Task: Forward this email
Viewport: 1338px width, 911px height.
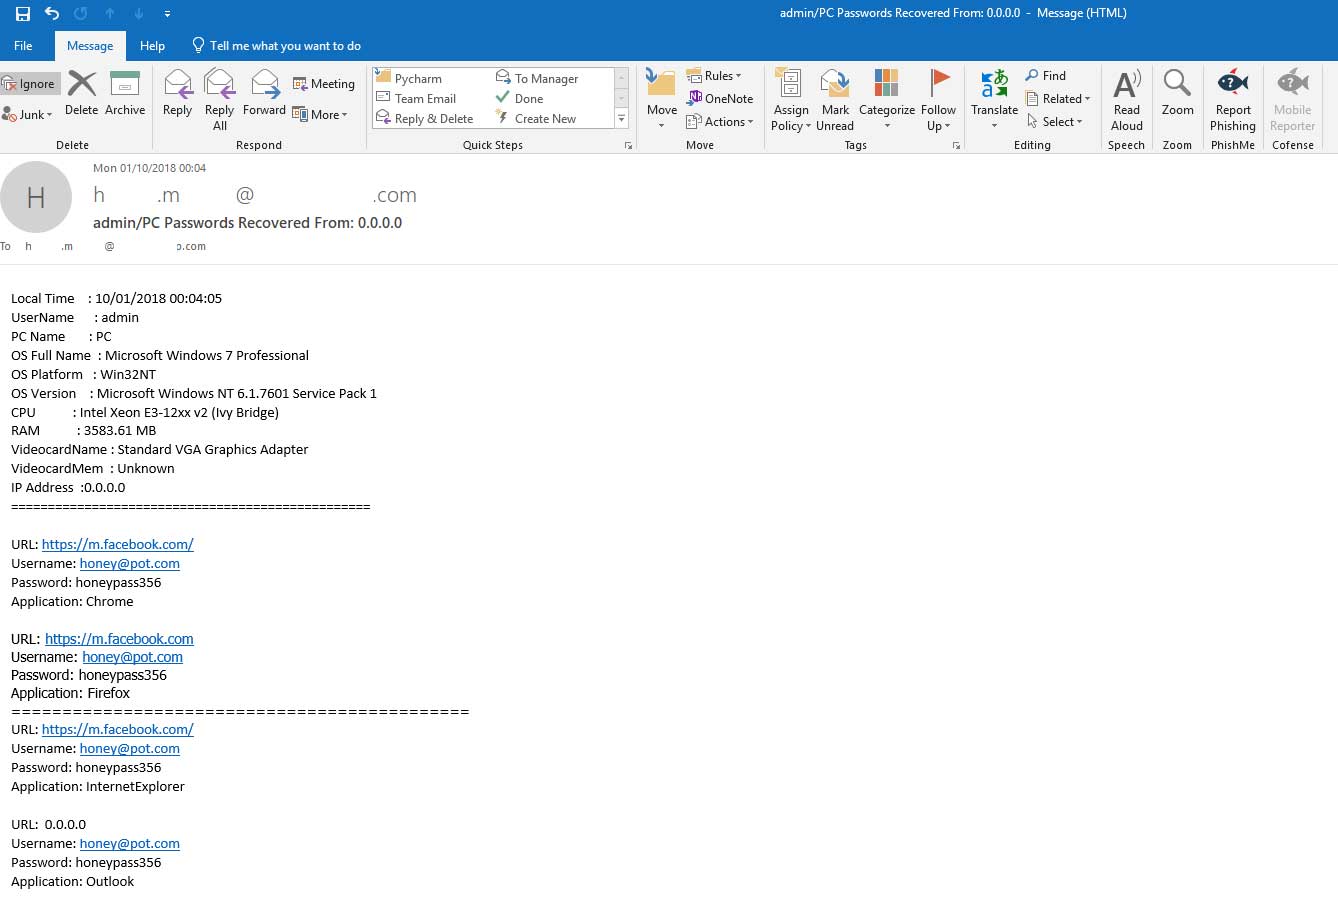Action: (x=264, y=94)
